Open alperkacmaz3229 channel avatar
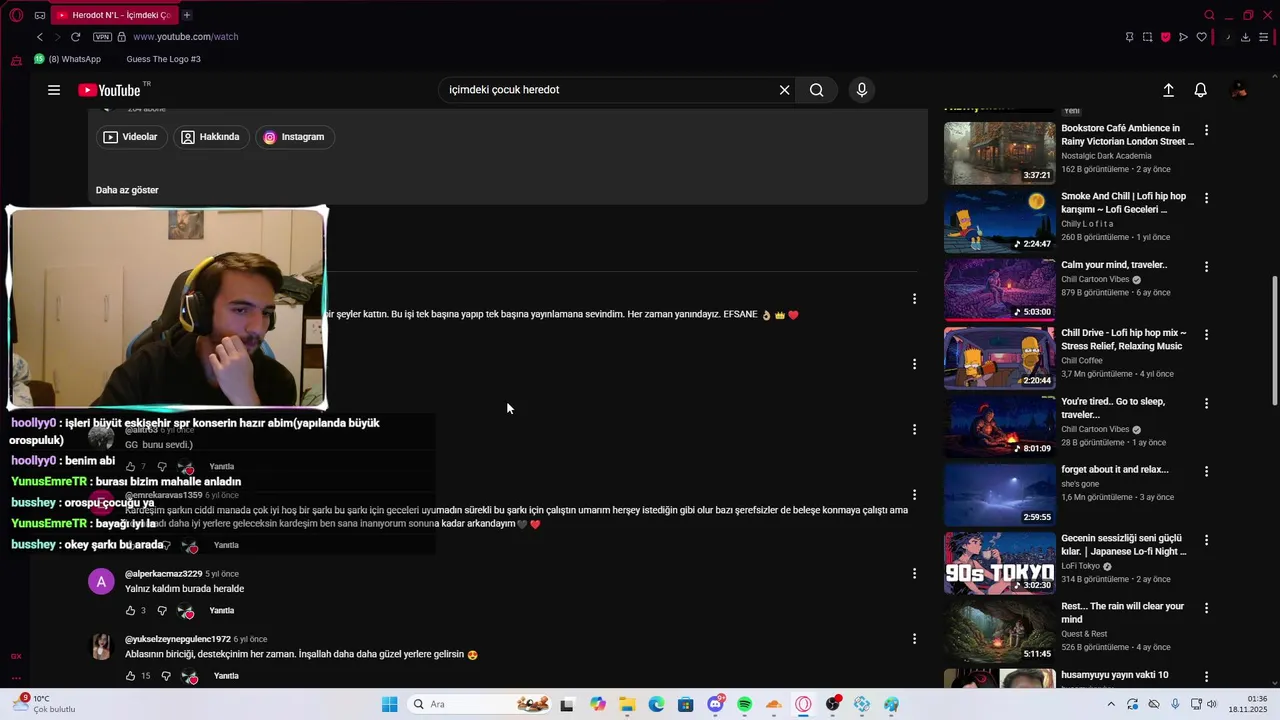Viewport: 1280px width, 720px height. tap(102, 582)
